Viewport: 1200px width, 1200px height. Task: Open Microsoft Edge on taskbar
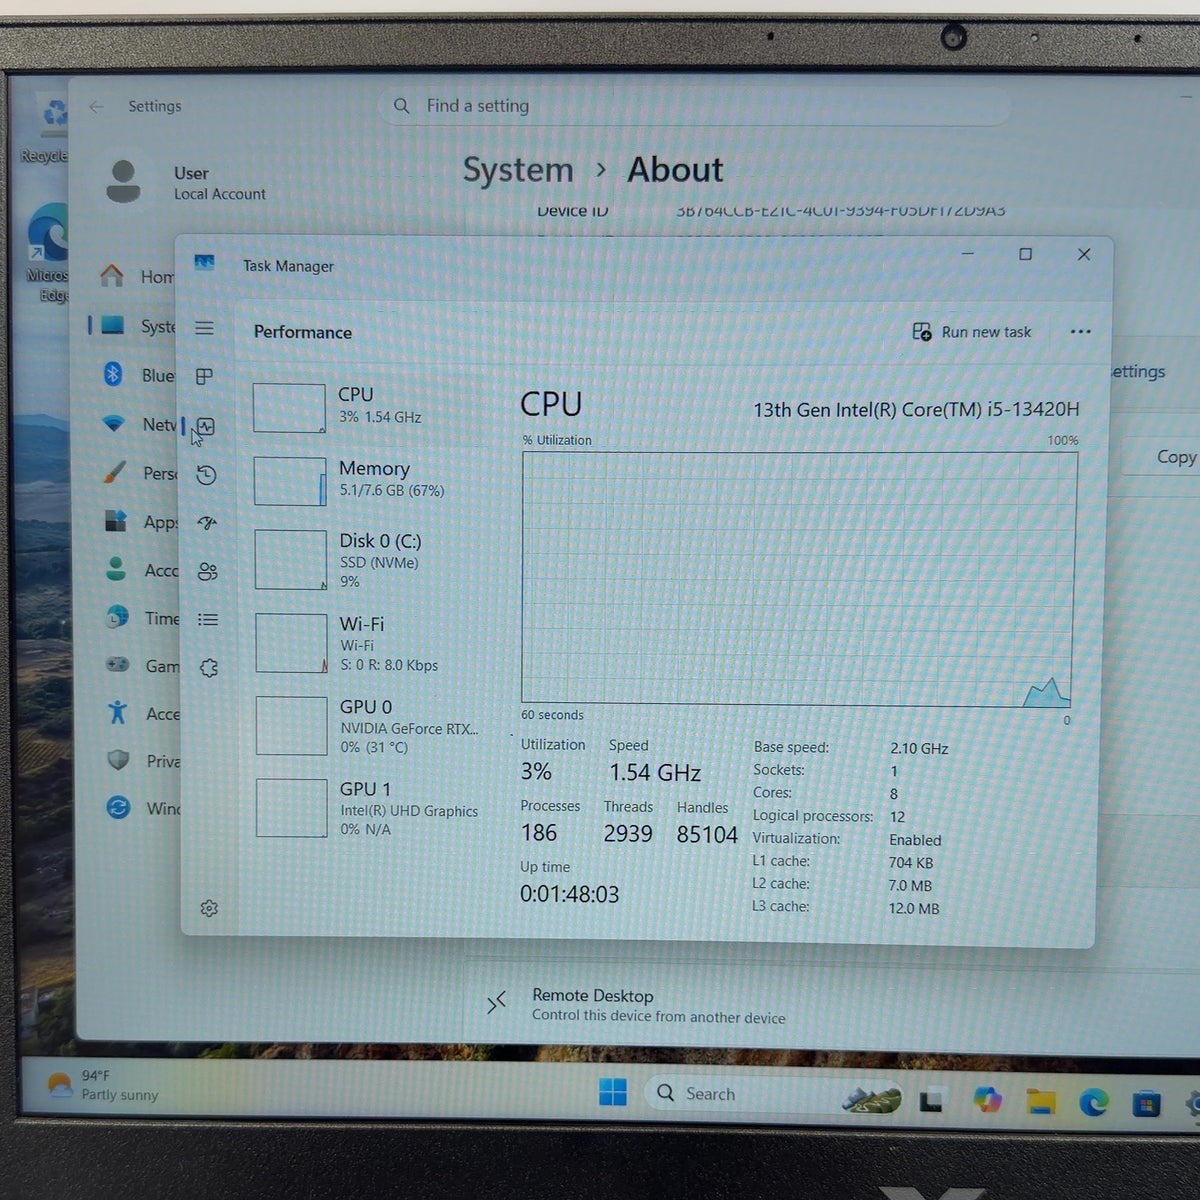coord(1093,1103)
